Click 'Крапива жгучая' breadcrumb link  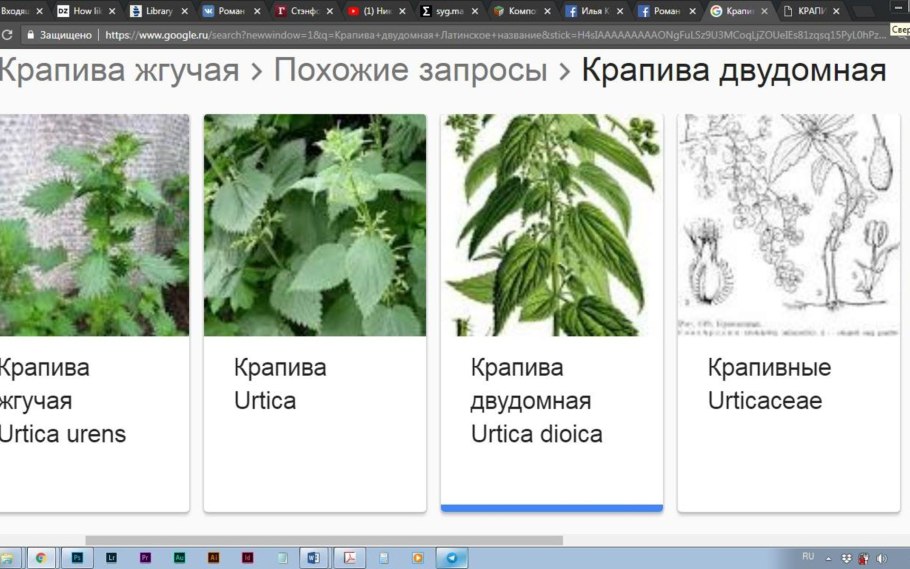pyautogui.click(x=119, y=71)
